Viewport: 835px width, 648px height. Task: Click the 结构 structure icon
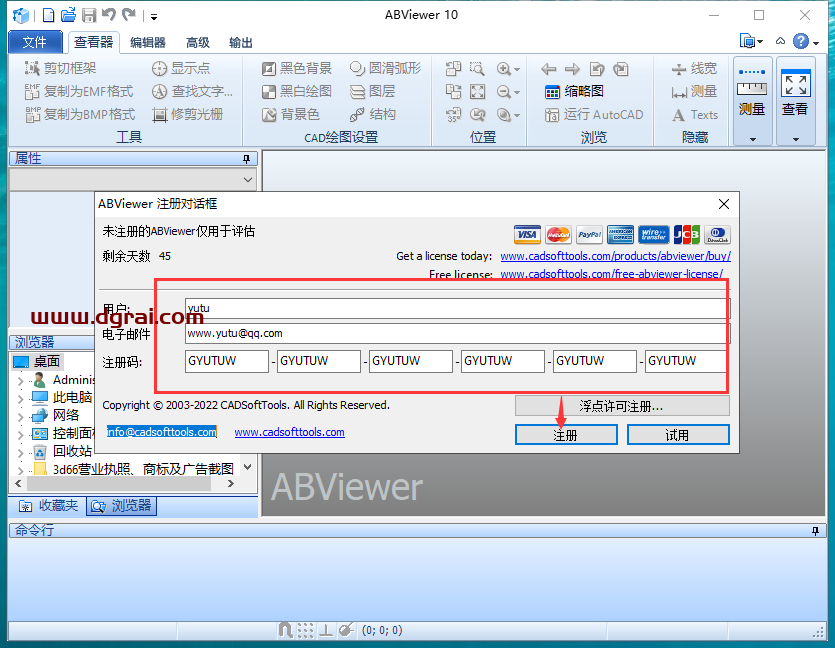coord(372,114)
